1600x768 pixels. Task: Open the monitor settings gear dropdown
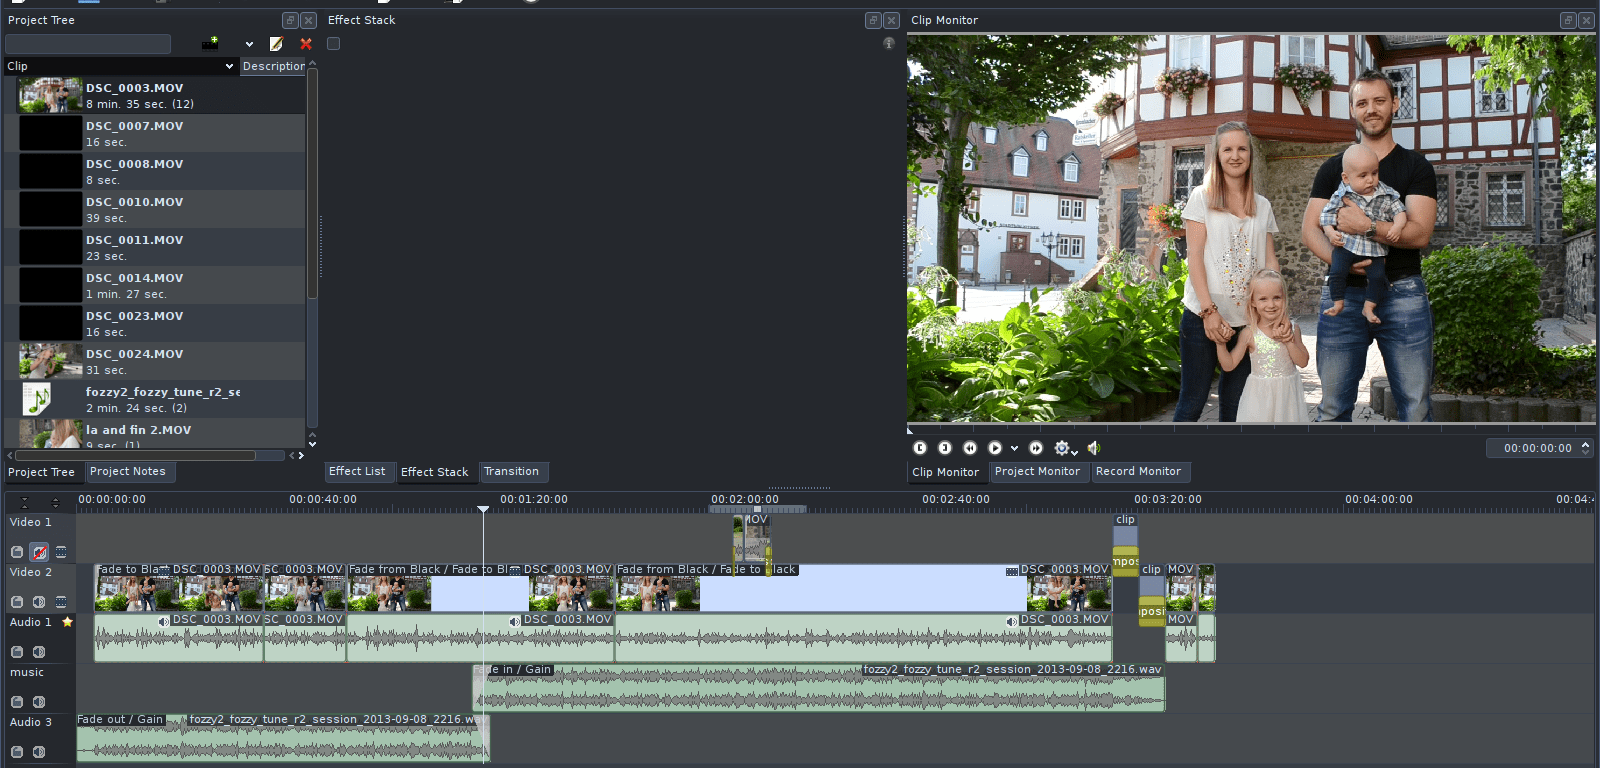pyautogui.click(x=1064, y=448)
